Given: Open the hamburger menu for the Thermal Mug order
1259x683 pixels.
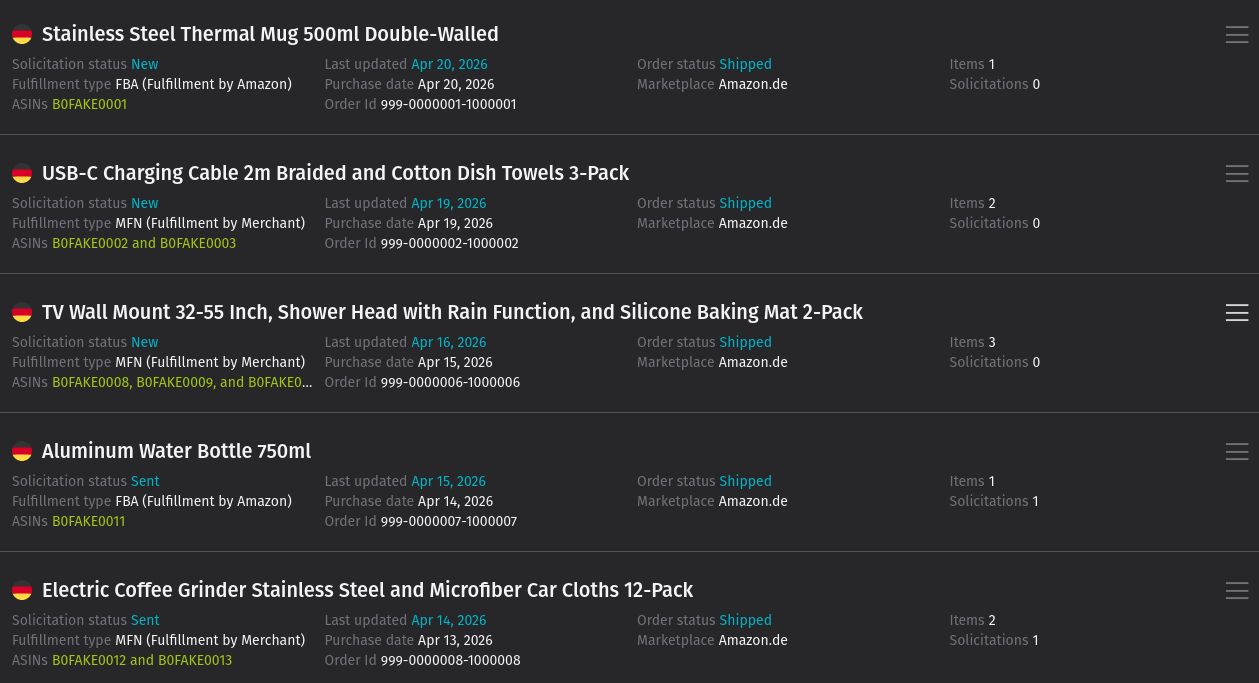Looking at the screenshot, I should (x=1237, y=33).
